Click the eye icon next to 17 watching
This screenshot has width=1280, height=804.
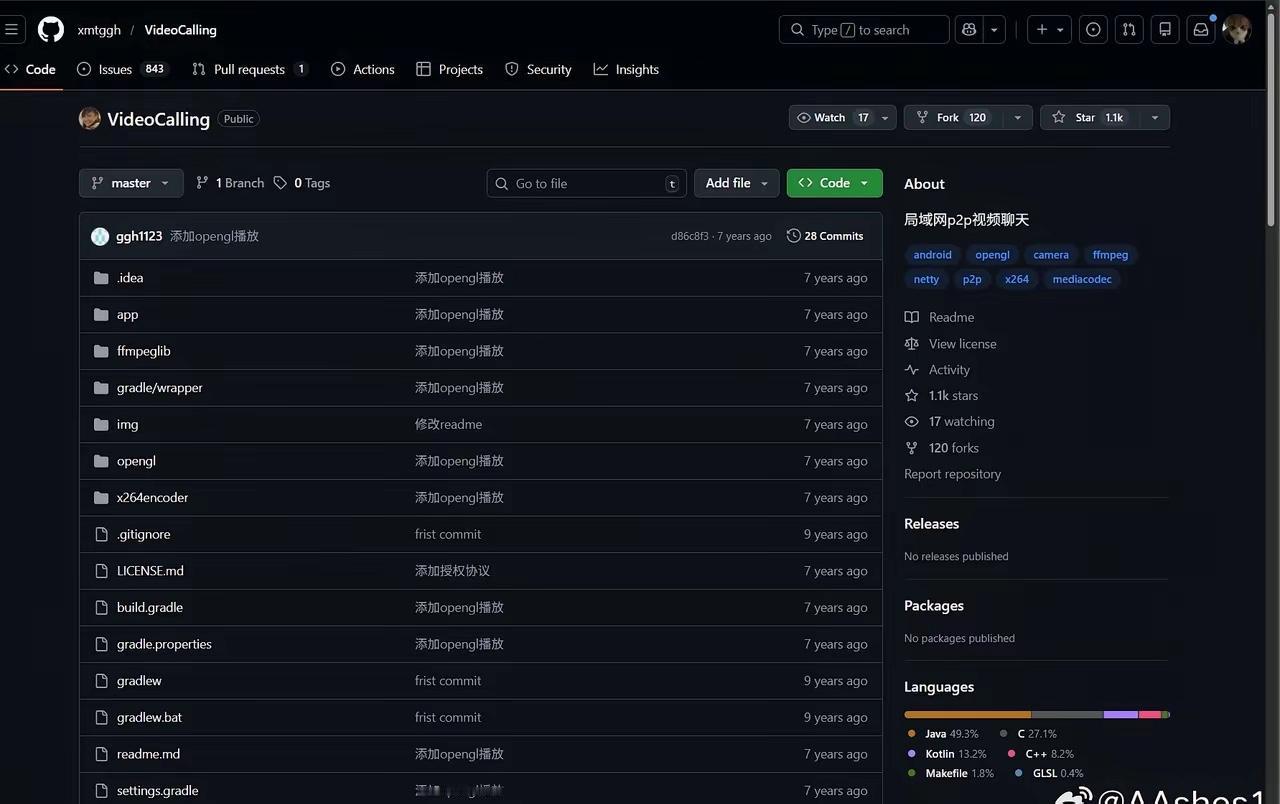(912, 421)
